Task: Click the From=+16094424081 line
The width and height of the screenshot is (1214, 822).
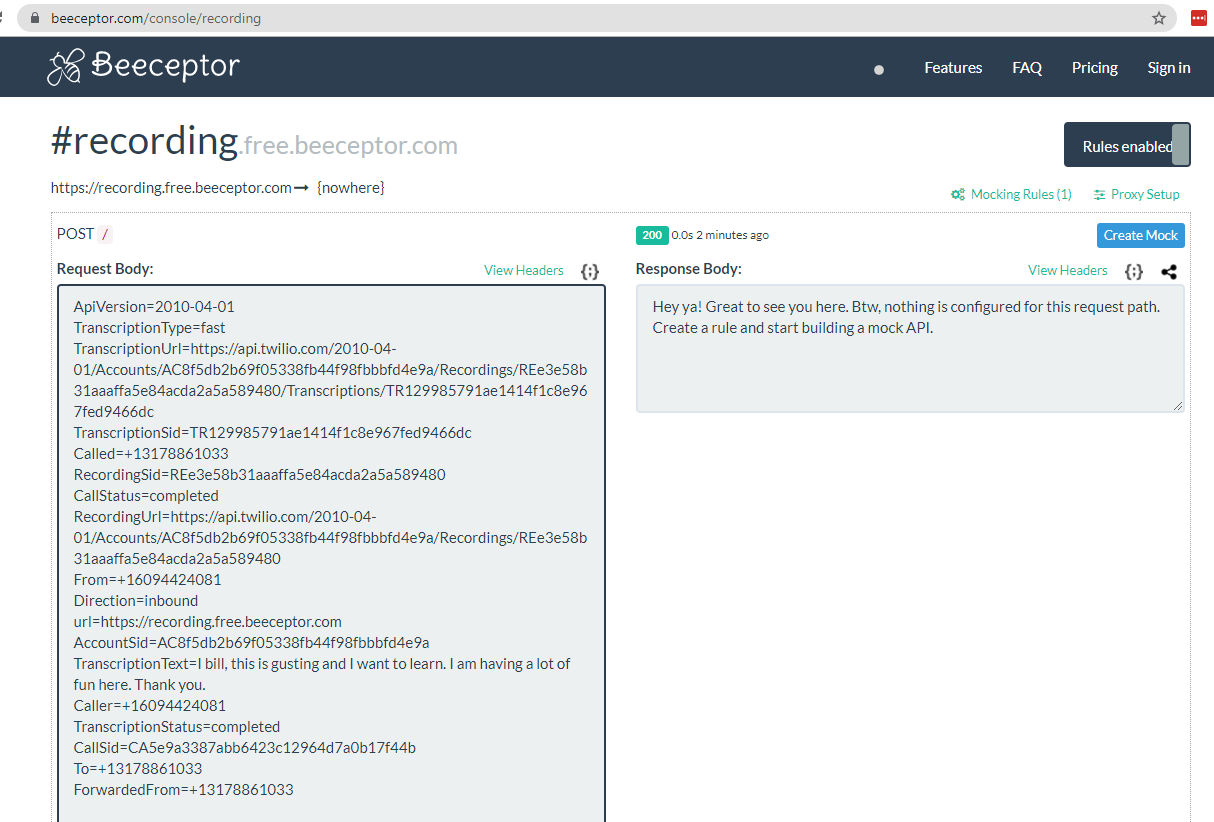Action: tap(148, 579)
